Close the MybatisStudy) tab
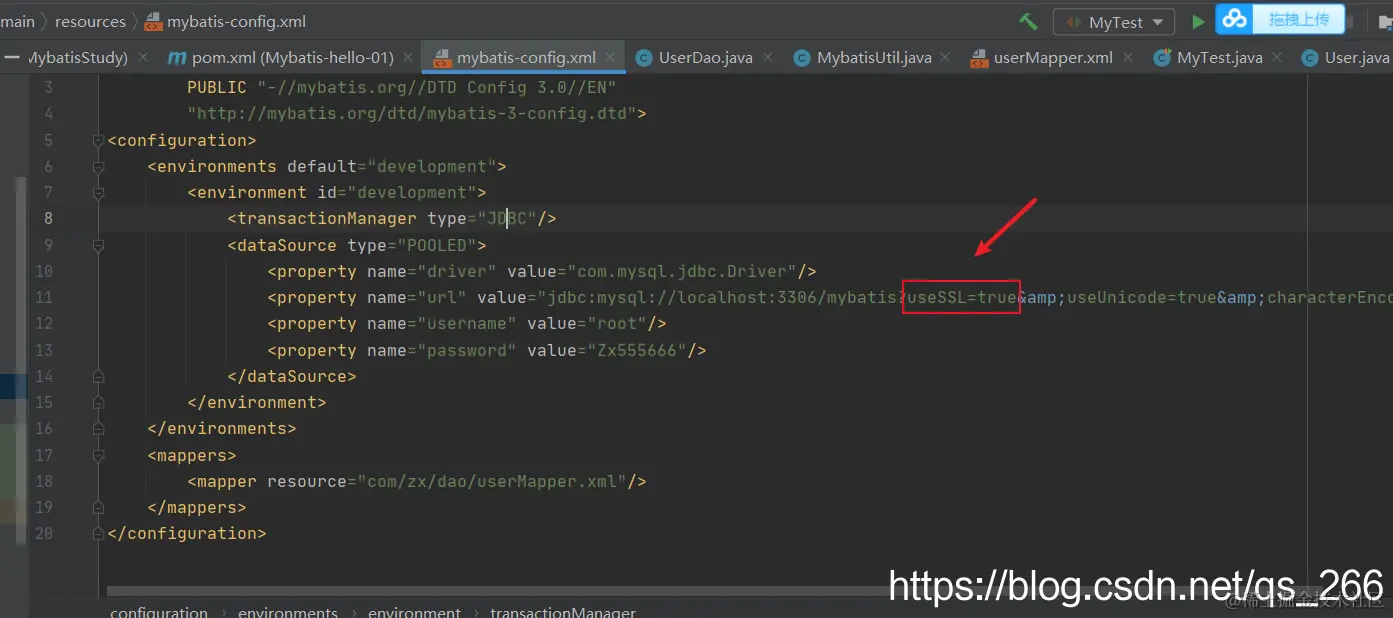This screenshot has height=618, width=1393. [143, 58]
